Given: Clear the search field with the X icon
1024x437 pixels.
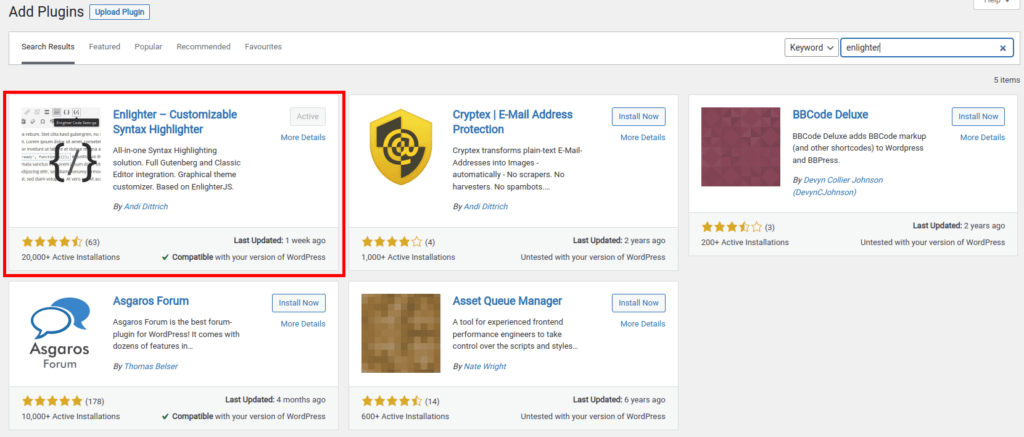Looking at the screenshot, I should pyautogui.click(x=1002, y=48).
